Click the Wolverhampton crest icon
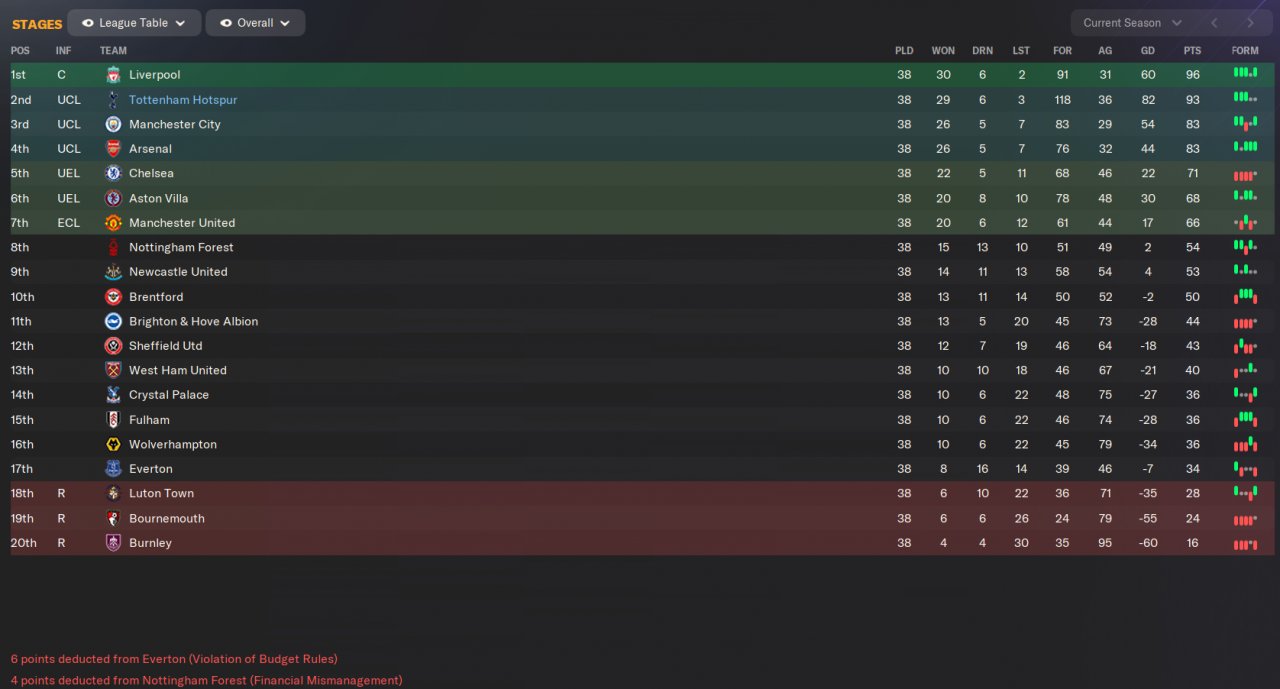The width and height of the screenshot is (1280, 689). (x=113, y=444)
